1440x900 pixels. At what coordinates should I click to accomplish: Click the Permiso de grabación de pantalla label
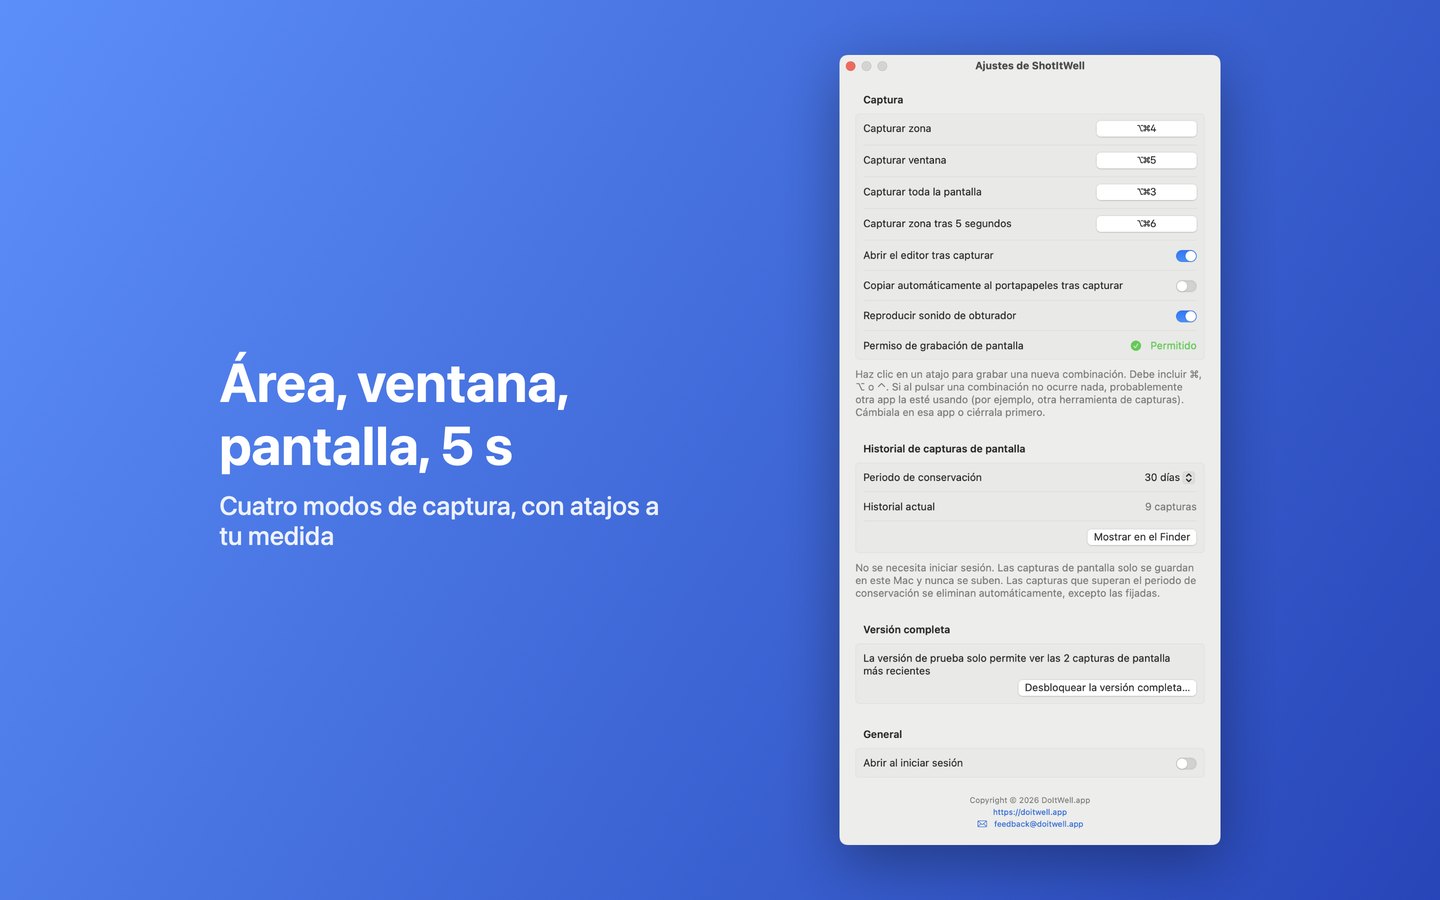(x=943, y=346)
